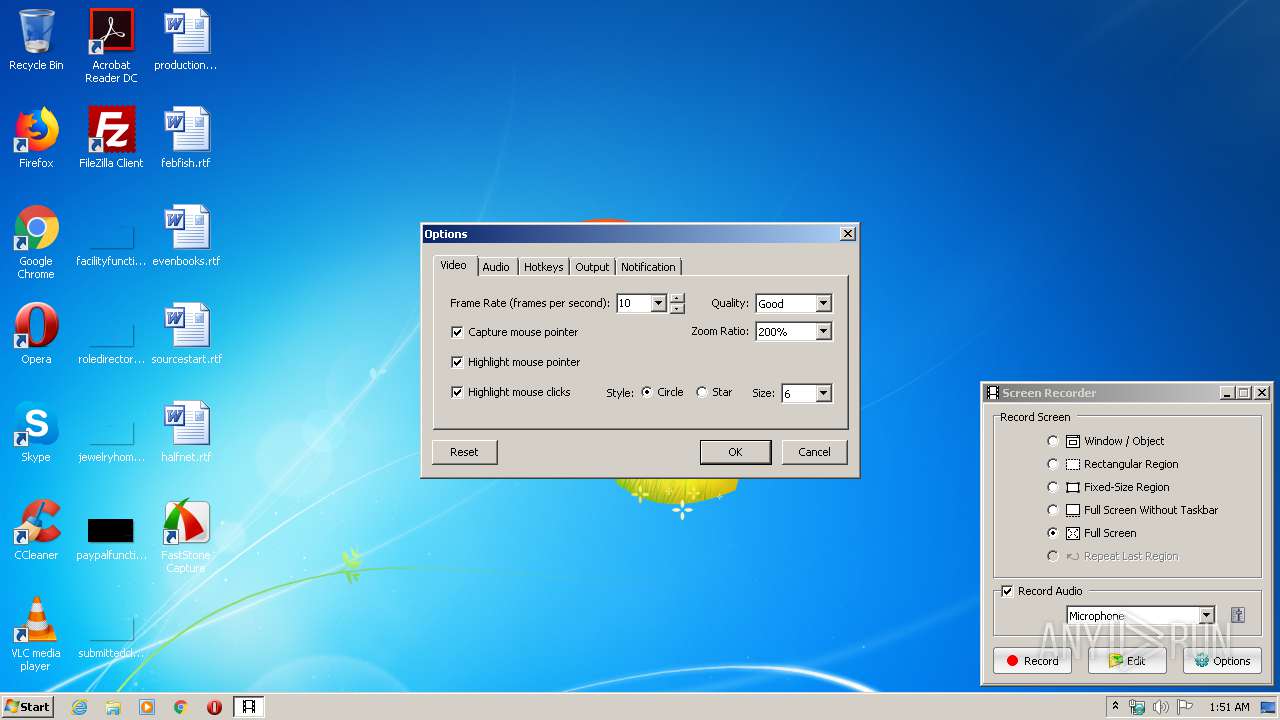Open media player taskbar icon
This screenshot has height=720, width=1280.
pos(147,707)
